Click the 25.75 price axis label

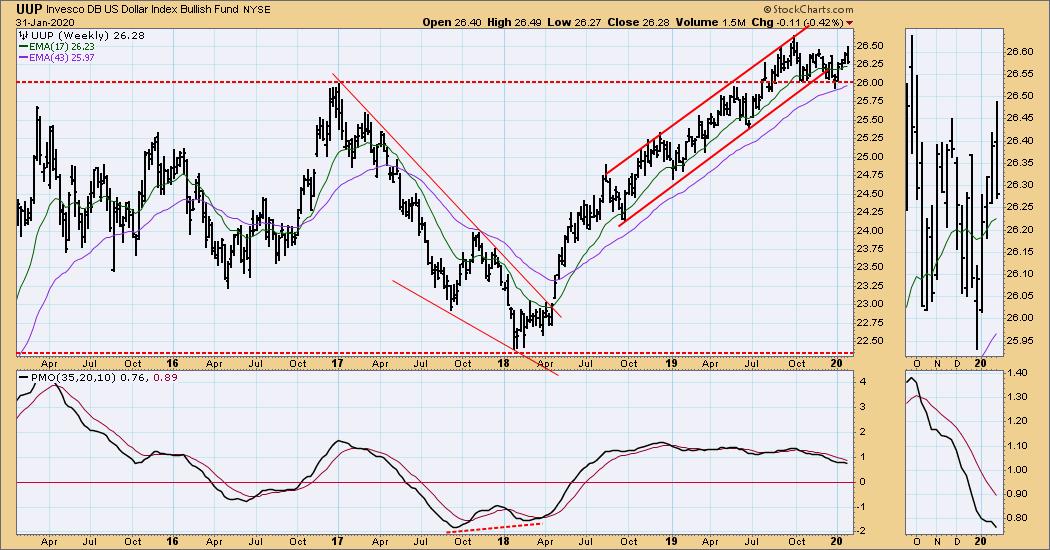[870, 101]
